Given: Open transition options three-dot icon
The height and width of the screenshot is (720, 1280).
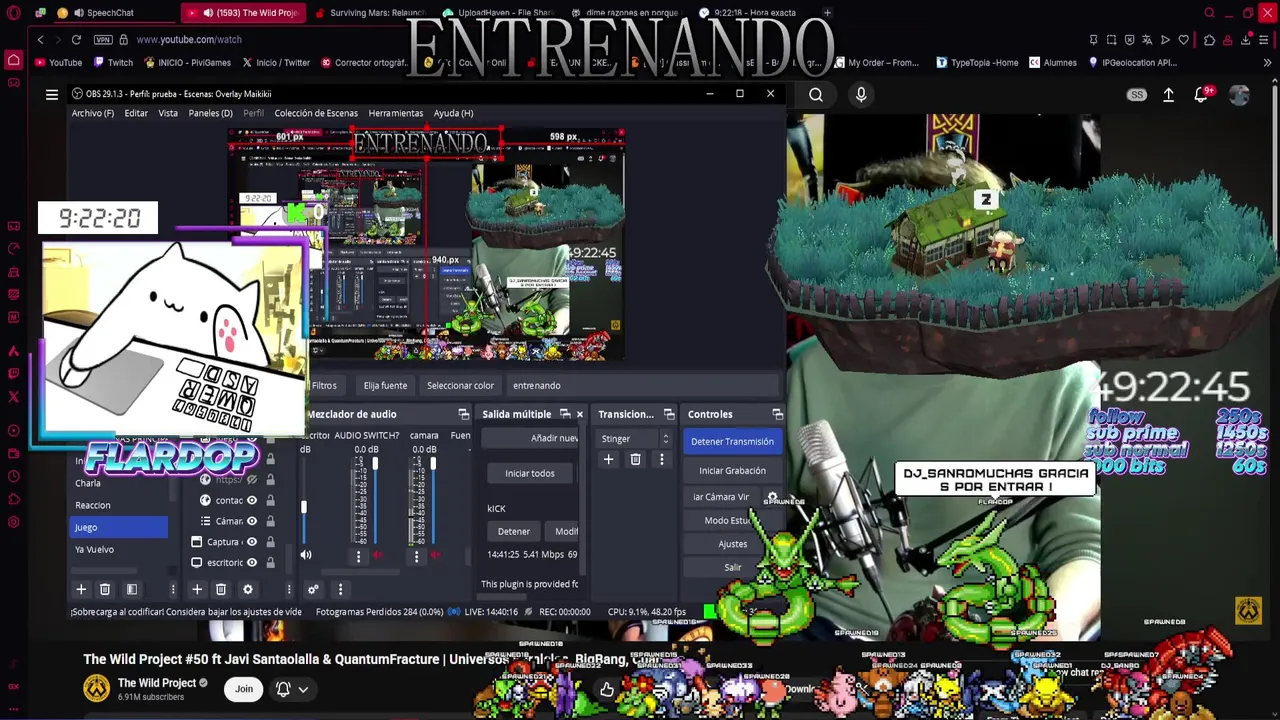Looking at the screenshot, I should click(661, 459).
